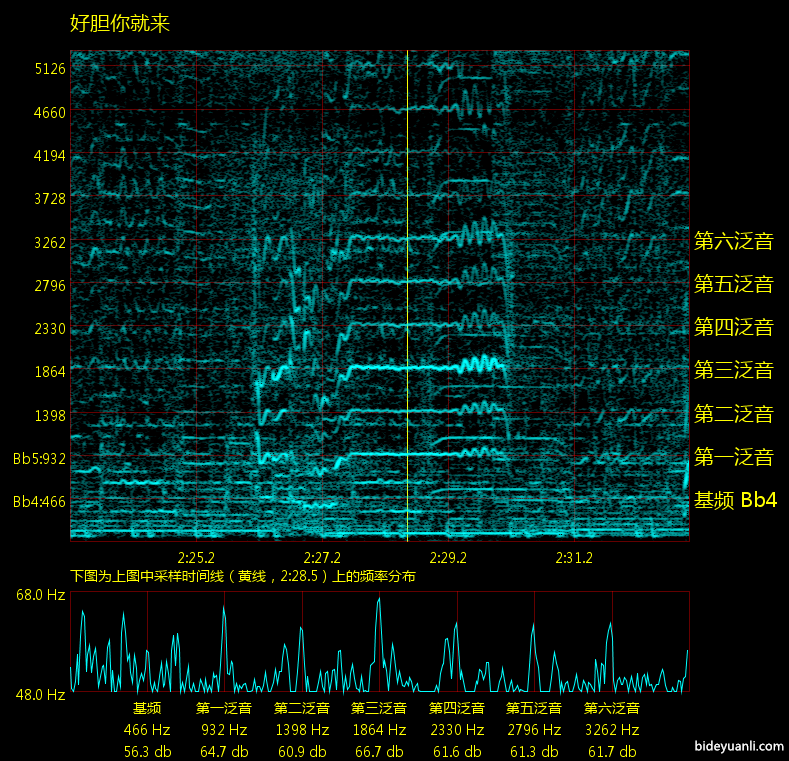Click the bideyuanli.com watermark link
789x761 pixels.
tap(737, 746)
